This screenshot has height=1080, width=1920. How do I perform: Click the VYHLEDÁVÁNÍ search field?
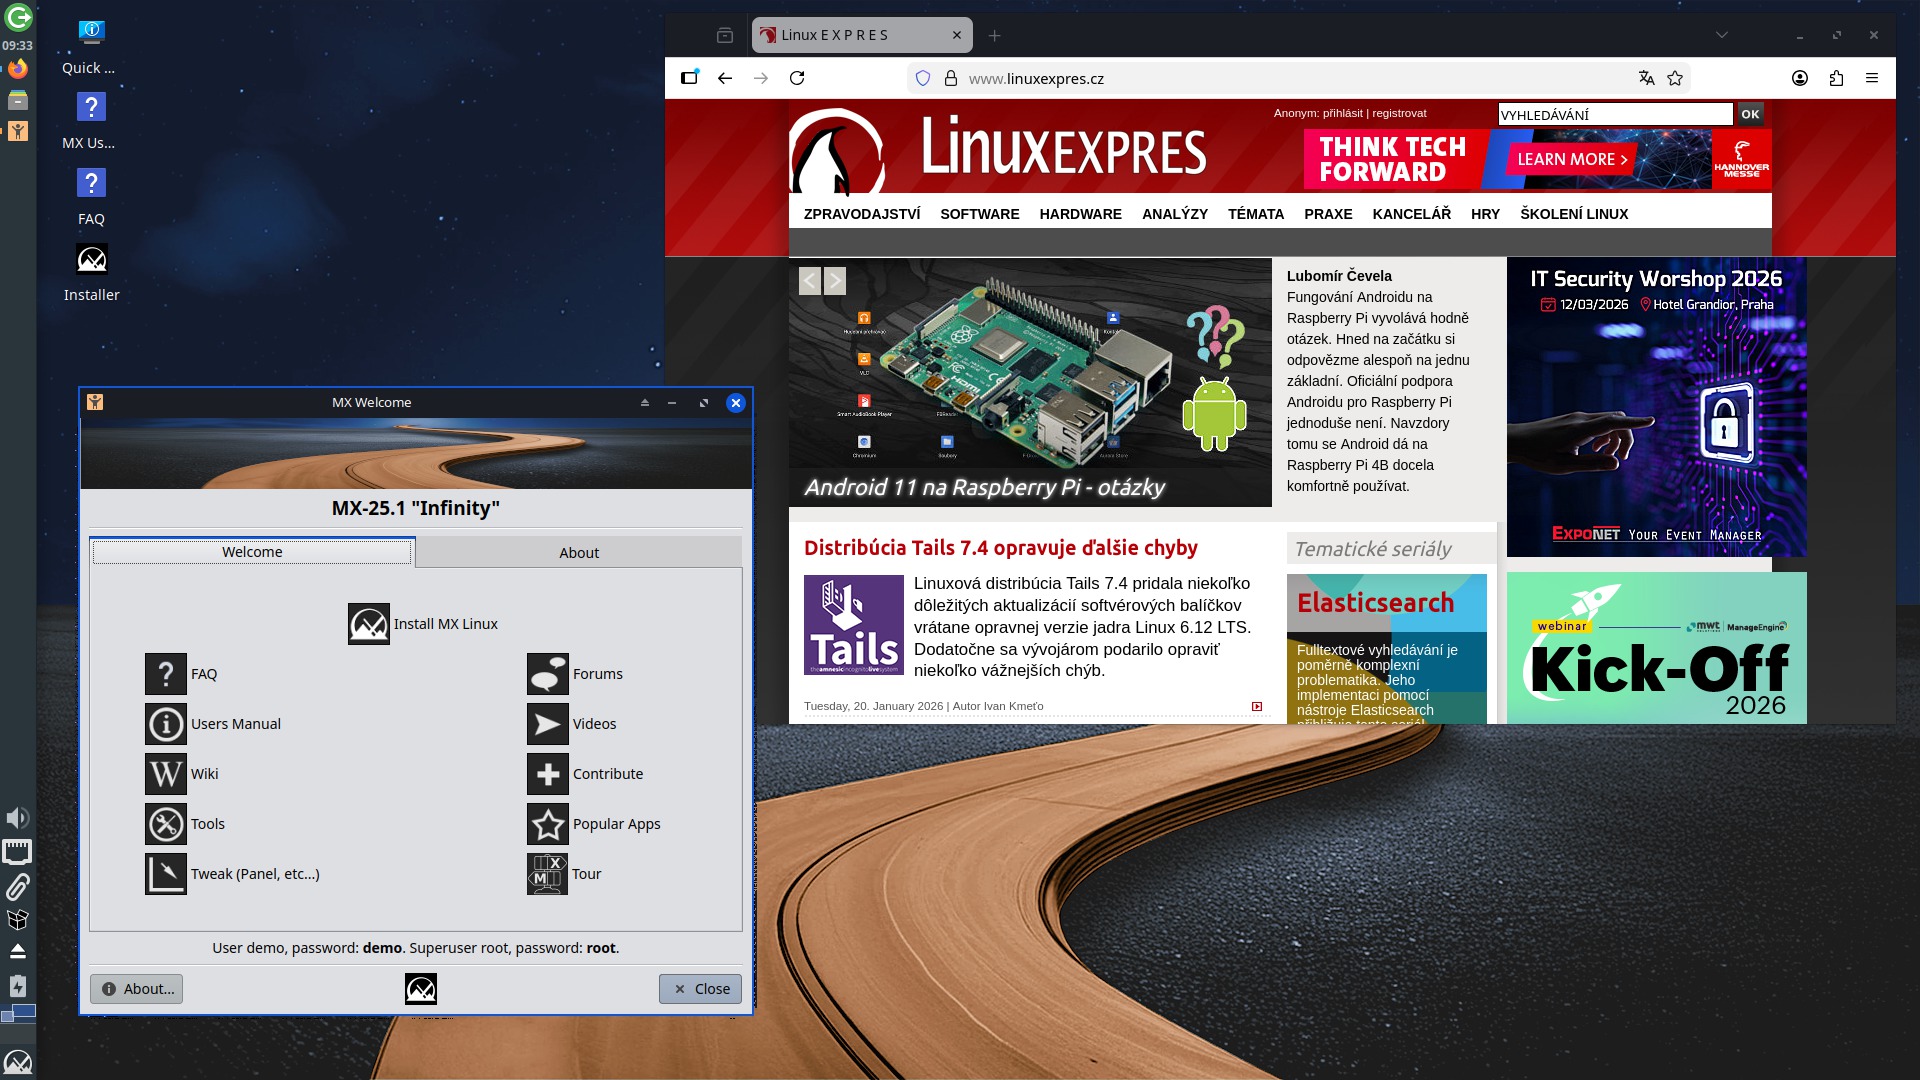[1614, 114]
